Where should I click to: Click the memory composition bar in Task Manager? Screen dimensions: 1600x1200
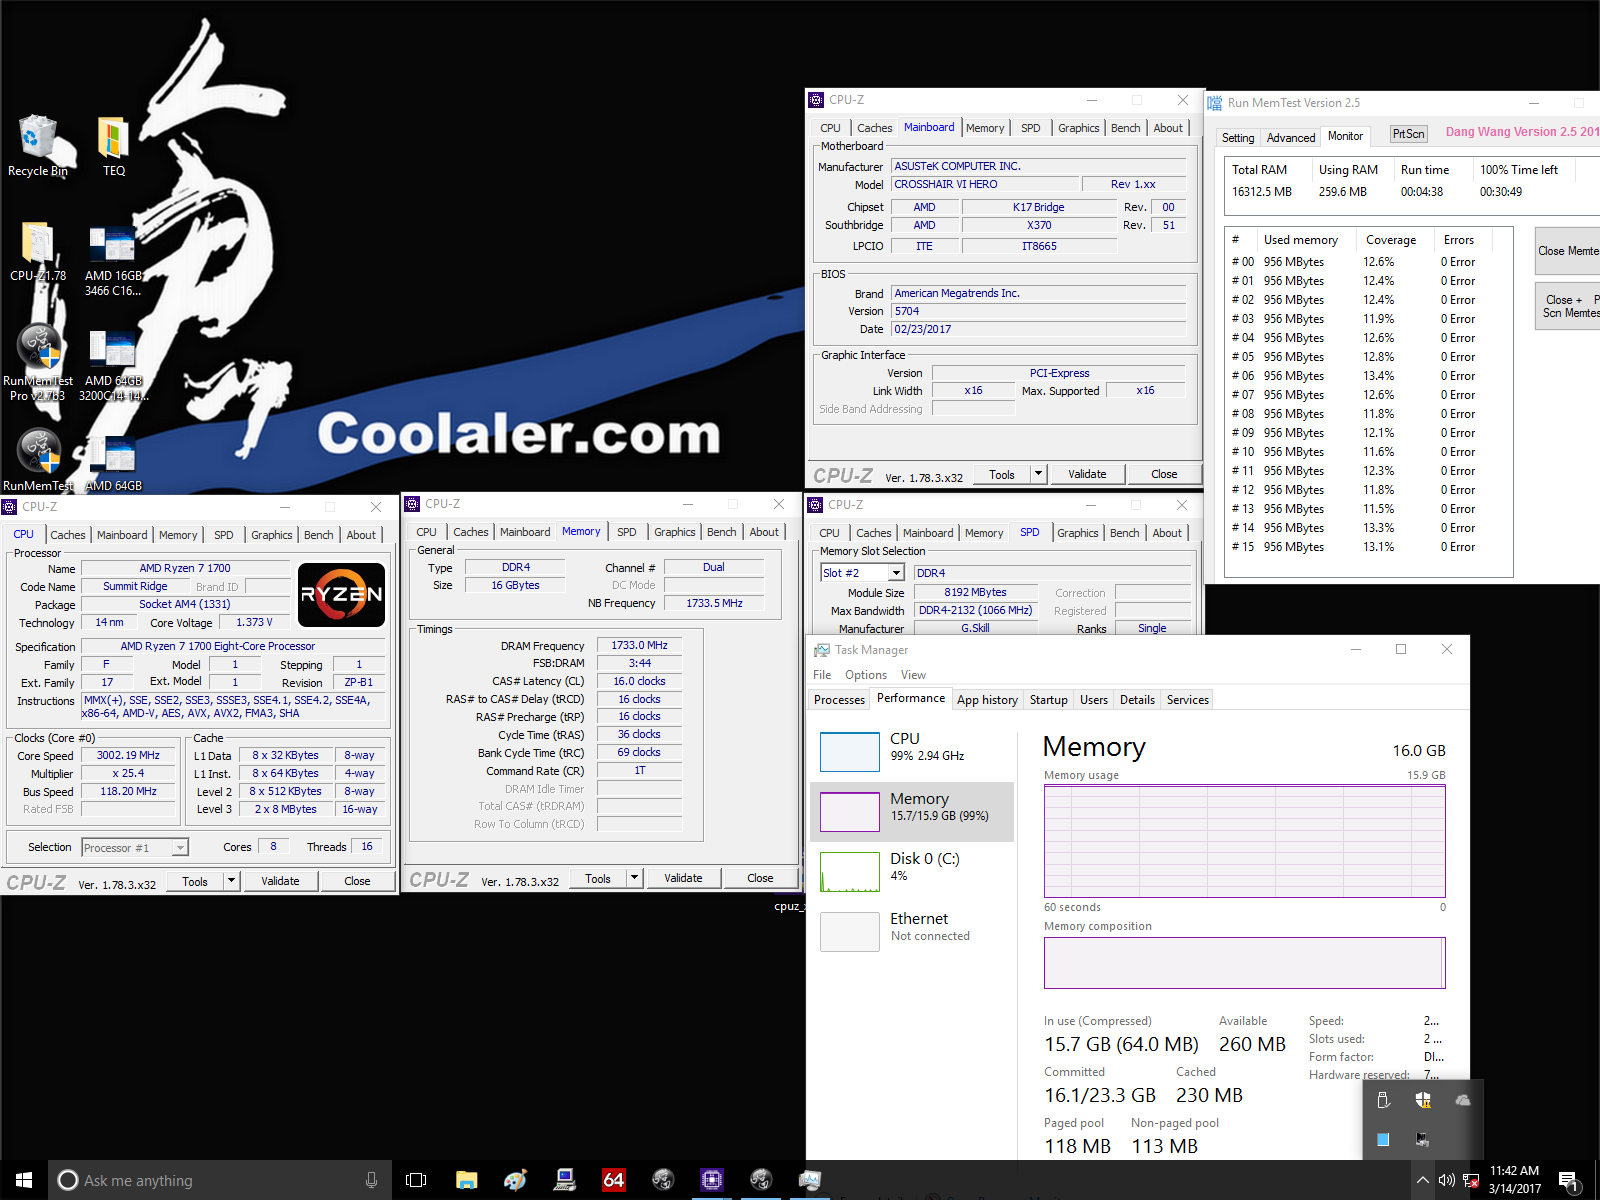1244,963
